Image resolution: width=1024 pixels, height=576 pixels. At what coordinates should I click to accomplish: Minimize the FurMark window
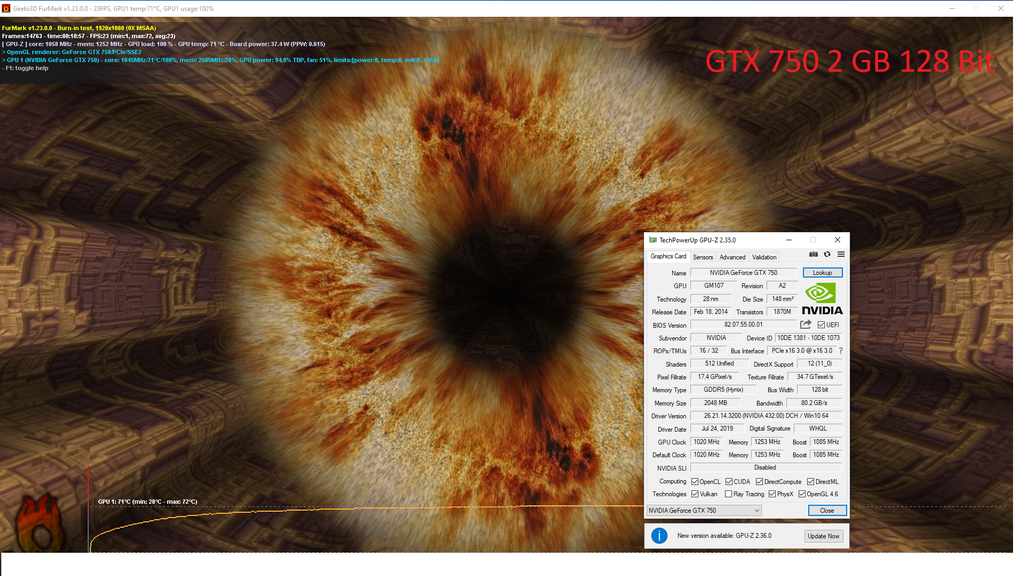pos(952,8)
